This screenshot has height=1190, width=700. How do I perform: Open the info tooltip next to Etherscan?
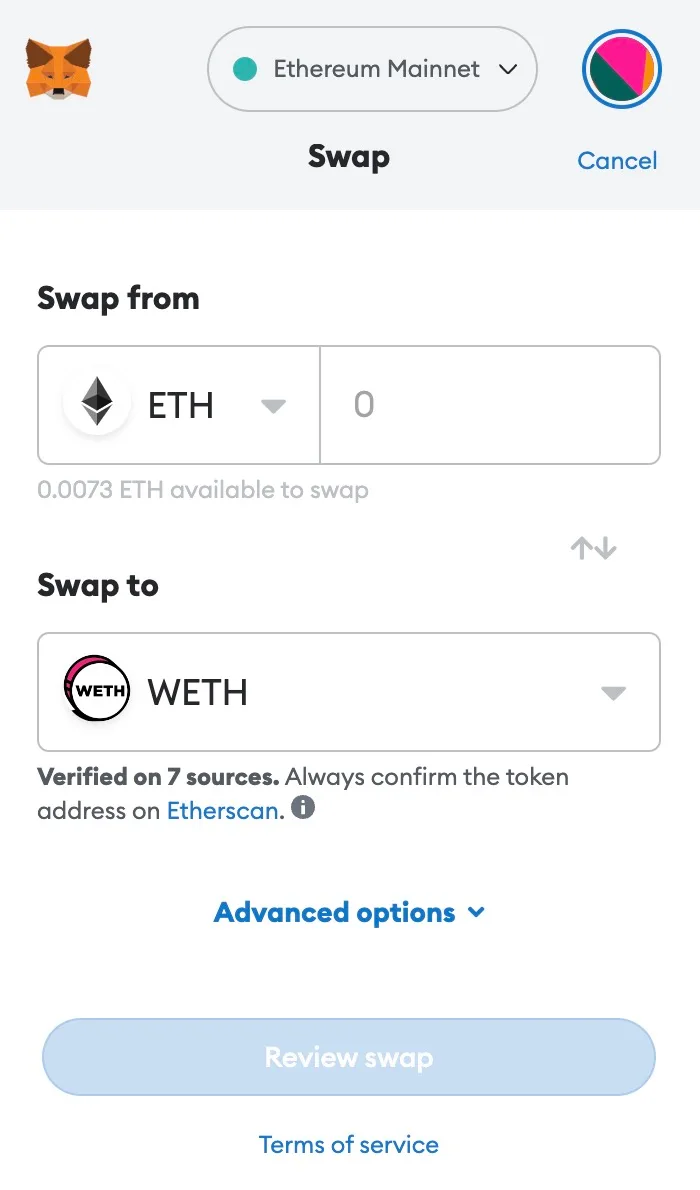click(x=303, y=807)
